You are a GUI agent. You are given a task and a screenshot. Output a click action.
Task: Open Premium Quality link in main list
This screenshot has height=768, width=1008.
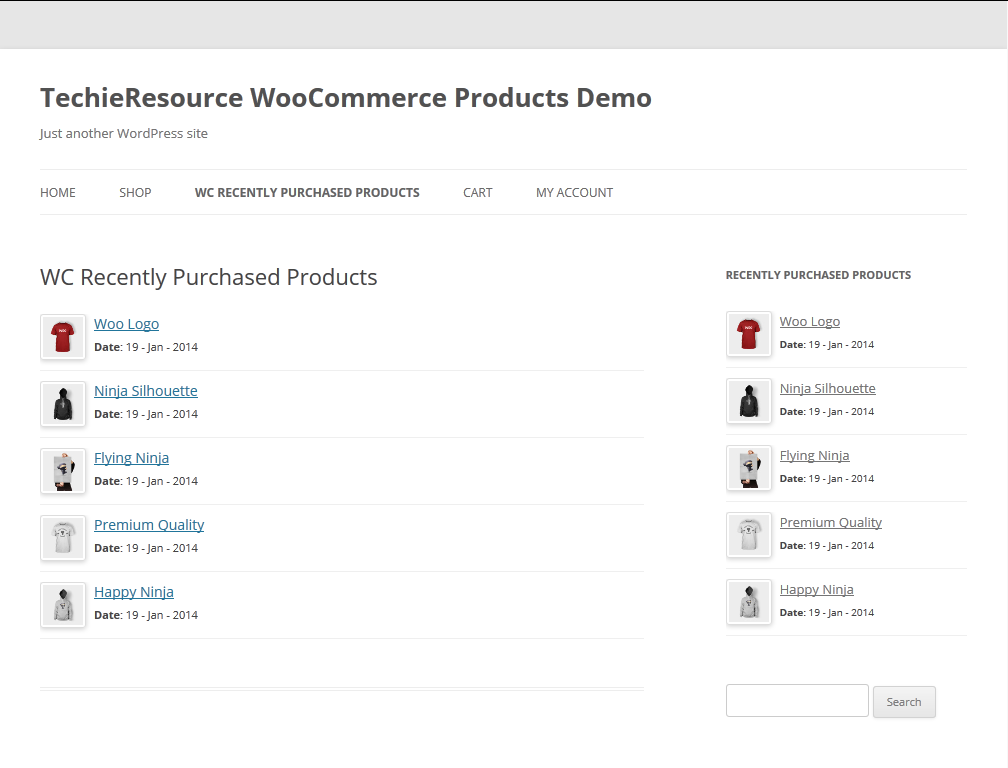[149, 525]
